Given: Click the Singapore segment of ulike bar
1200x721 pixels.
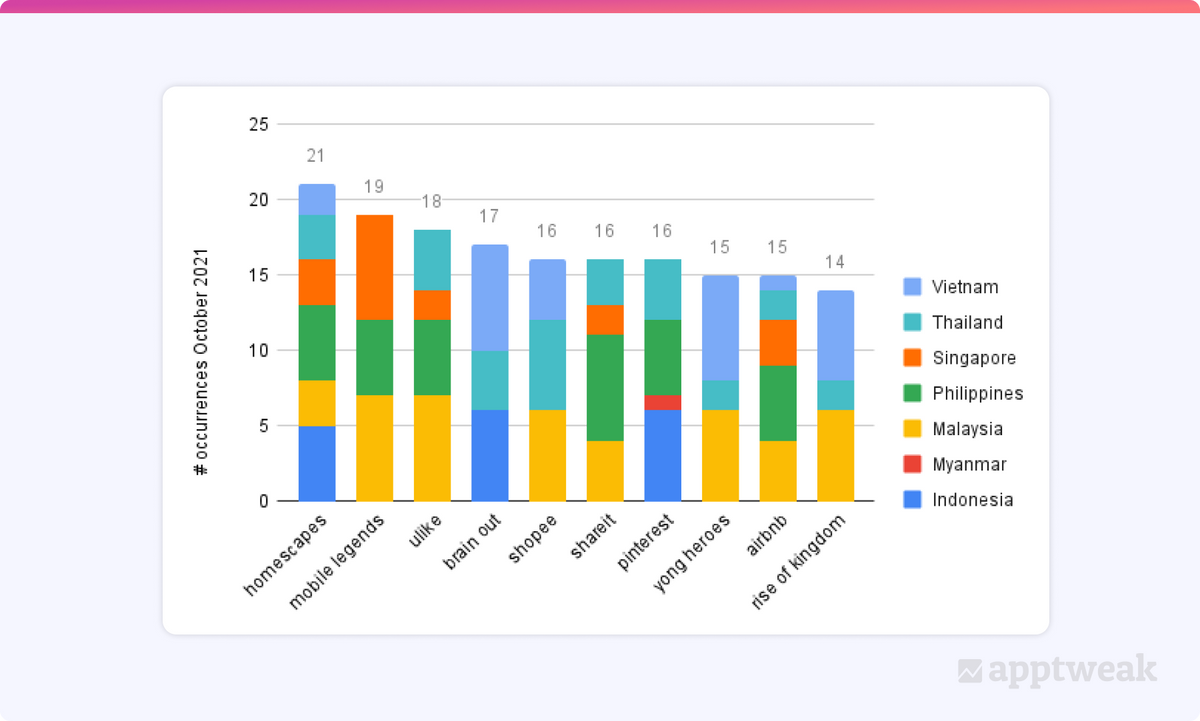Looking at the screenshot, I should click(x=432, y=305).
